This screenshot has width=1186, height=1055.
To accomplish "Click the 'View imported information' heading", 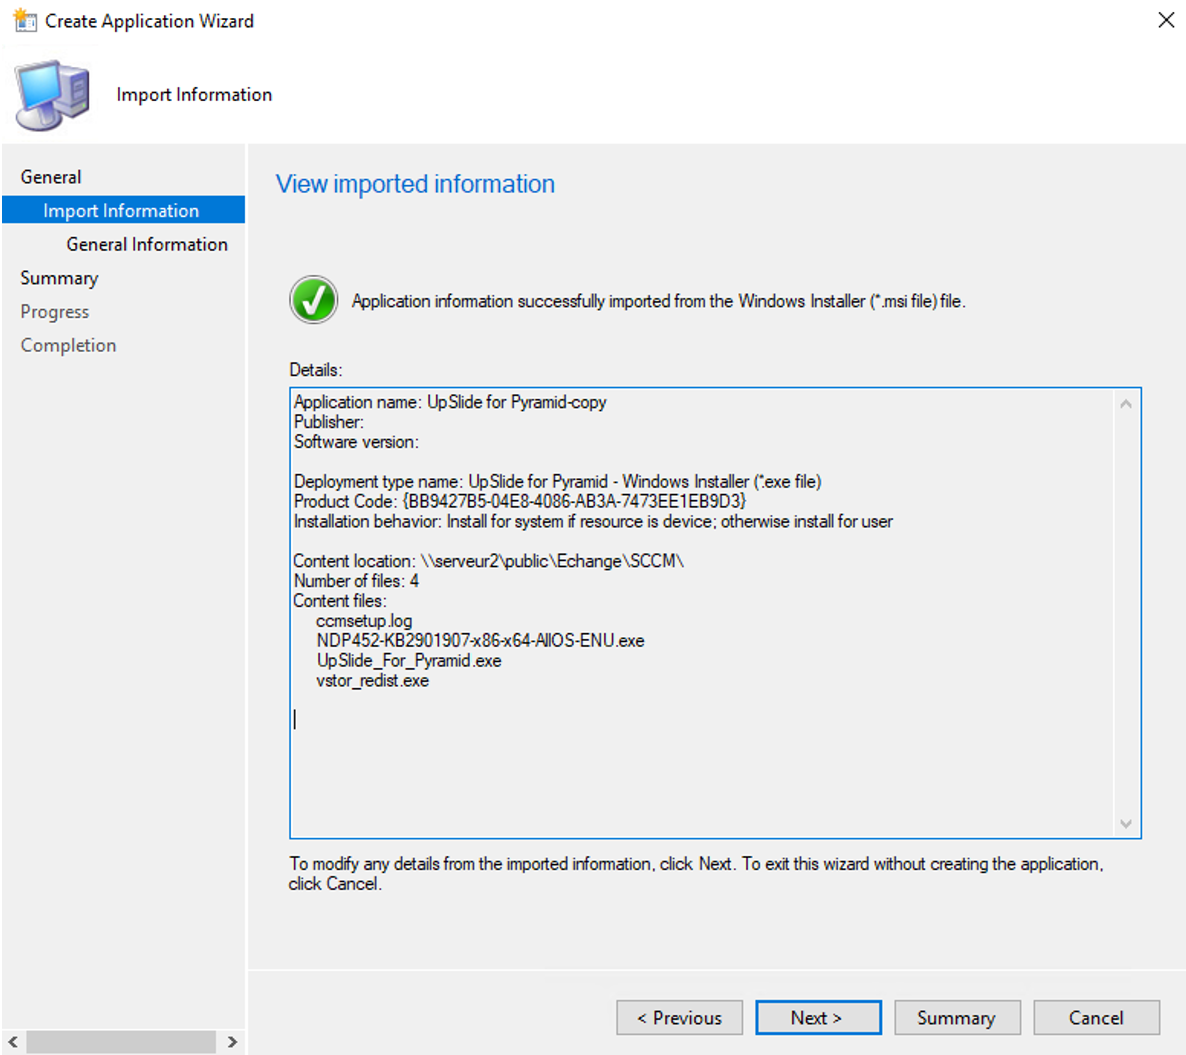I will (x=415, y=184).
